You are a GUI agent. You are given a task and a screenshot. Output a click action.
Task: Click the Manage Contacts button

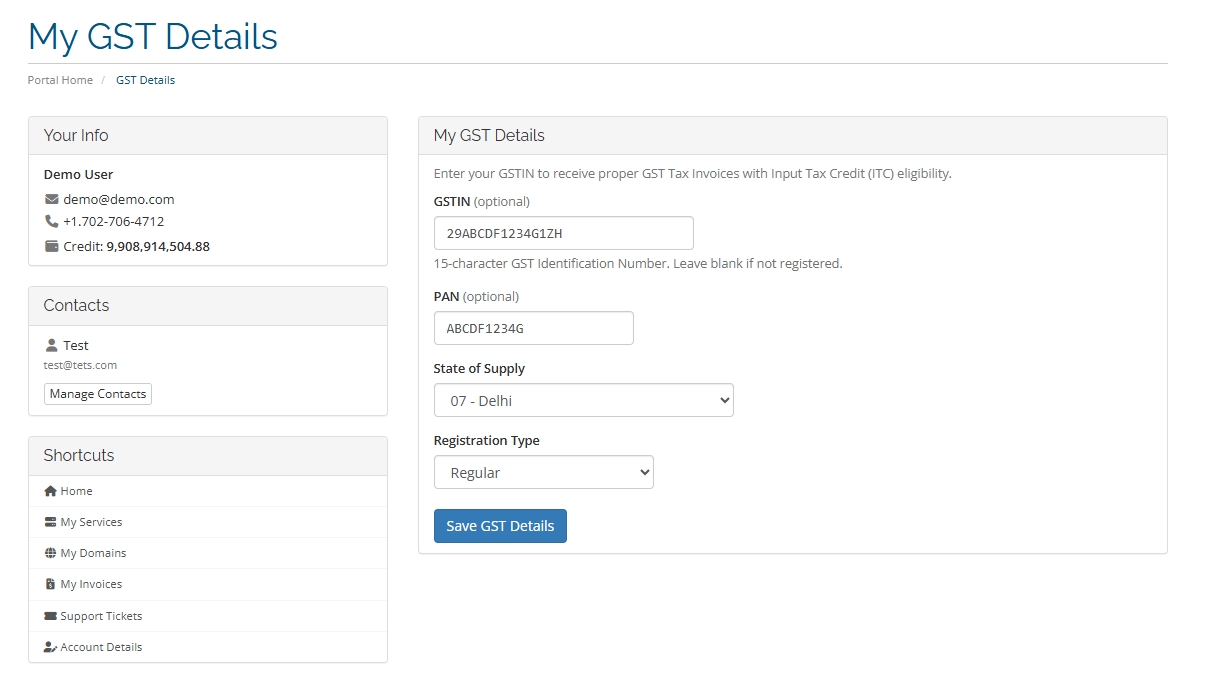(x=98, y=394)
